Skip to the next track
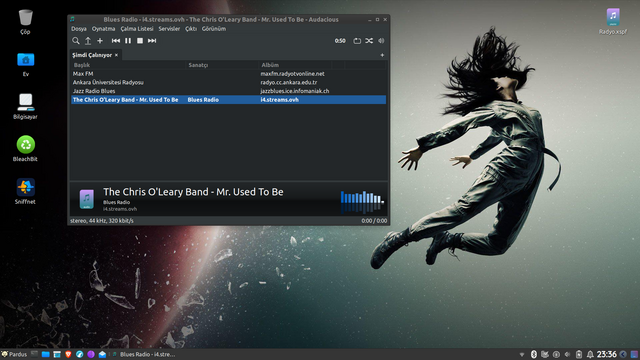The width and height of the screenshot is (640, 360). pyautogui.click(x=152, y=41)
